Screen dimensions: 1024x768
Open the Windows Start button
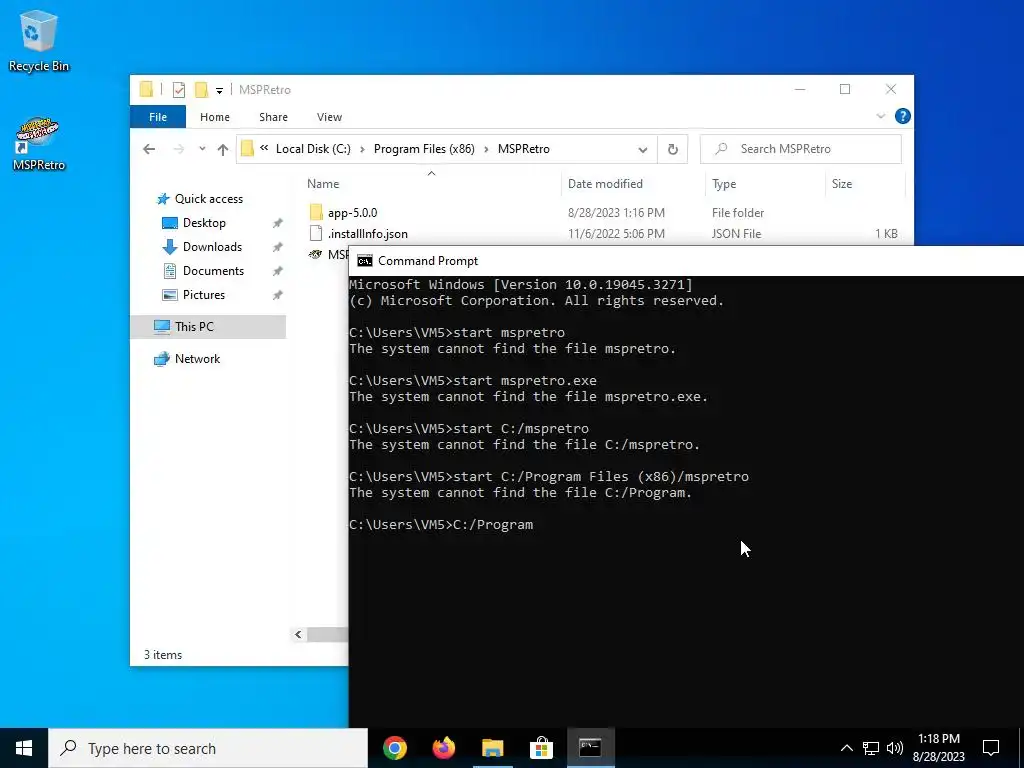[x=24, y=748]
